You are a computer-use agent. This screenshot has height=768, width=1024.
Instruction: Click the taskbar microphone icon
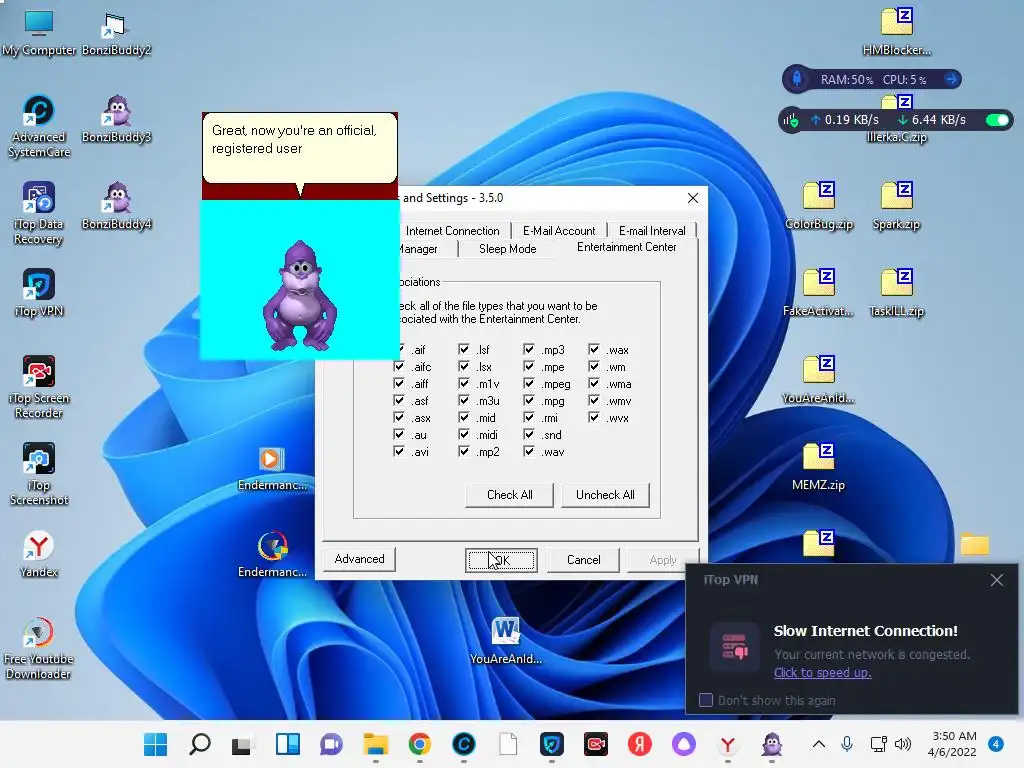[x=847, y=744]
